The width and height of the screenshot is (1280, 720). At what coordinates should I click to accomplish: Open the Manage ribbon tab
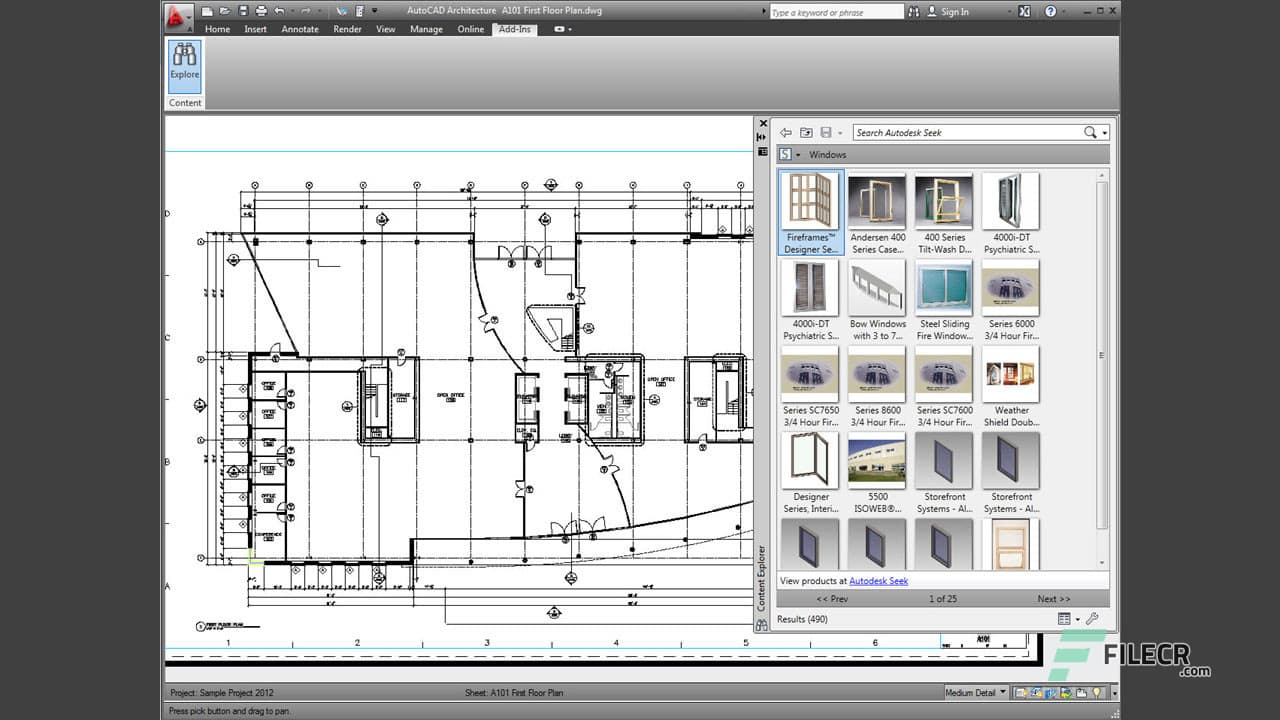(x=426, y=29)
